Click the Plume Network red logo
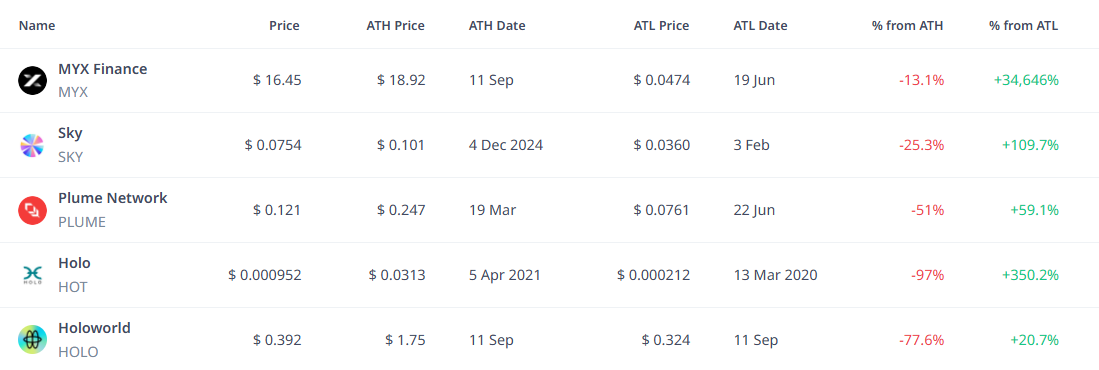1099x370 pixels. click(x=32, y=210)
